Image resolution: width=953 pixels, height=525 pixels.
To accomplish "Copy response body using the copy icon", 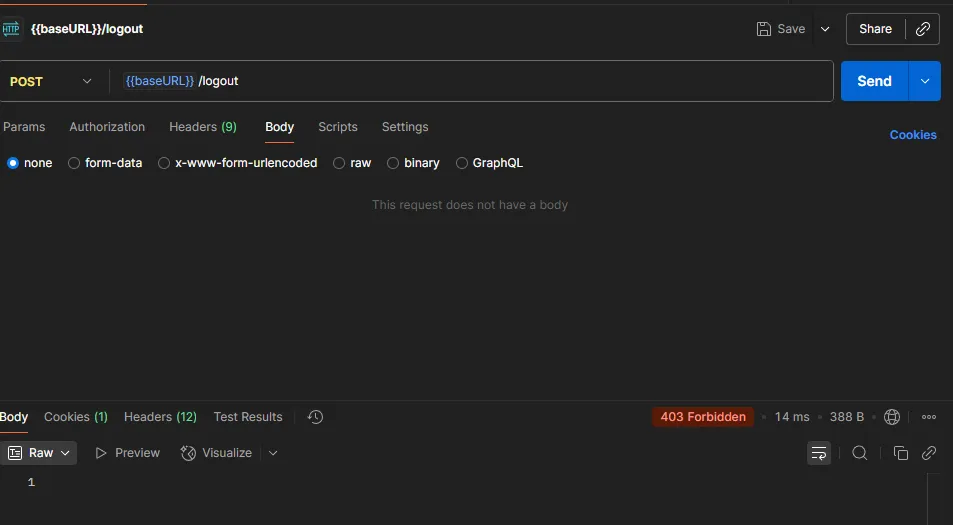I will pos(900,453).
